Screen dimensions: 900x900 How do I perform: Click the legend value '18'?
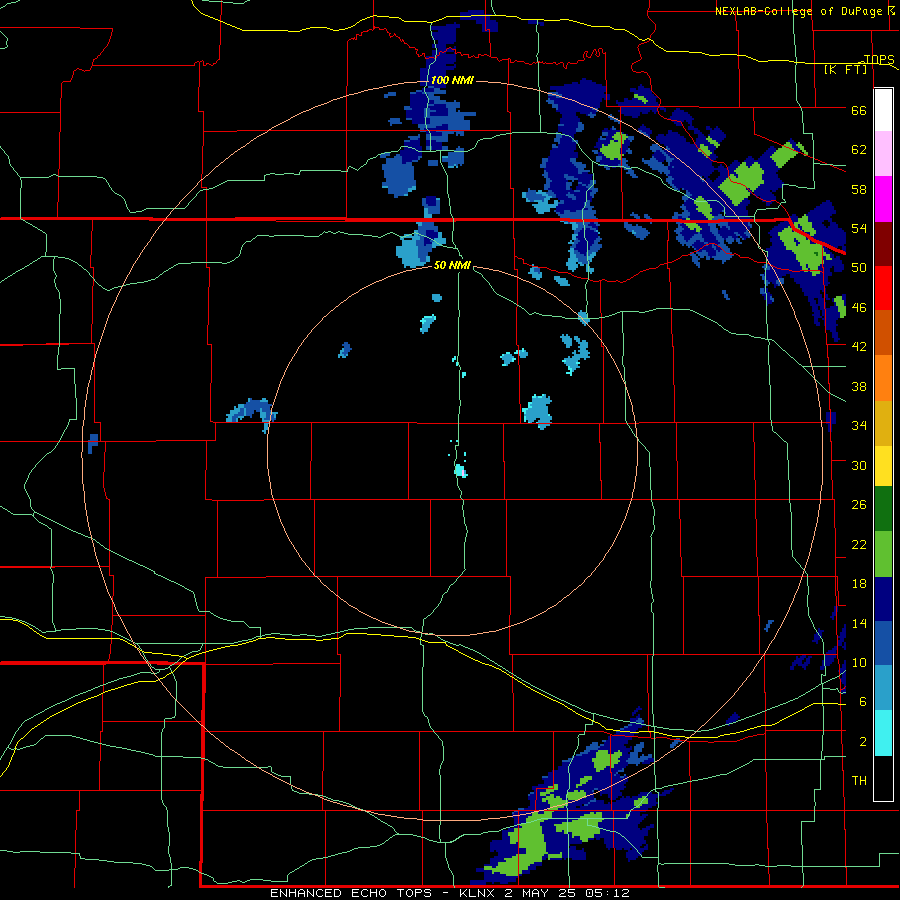point(859,584)
